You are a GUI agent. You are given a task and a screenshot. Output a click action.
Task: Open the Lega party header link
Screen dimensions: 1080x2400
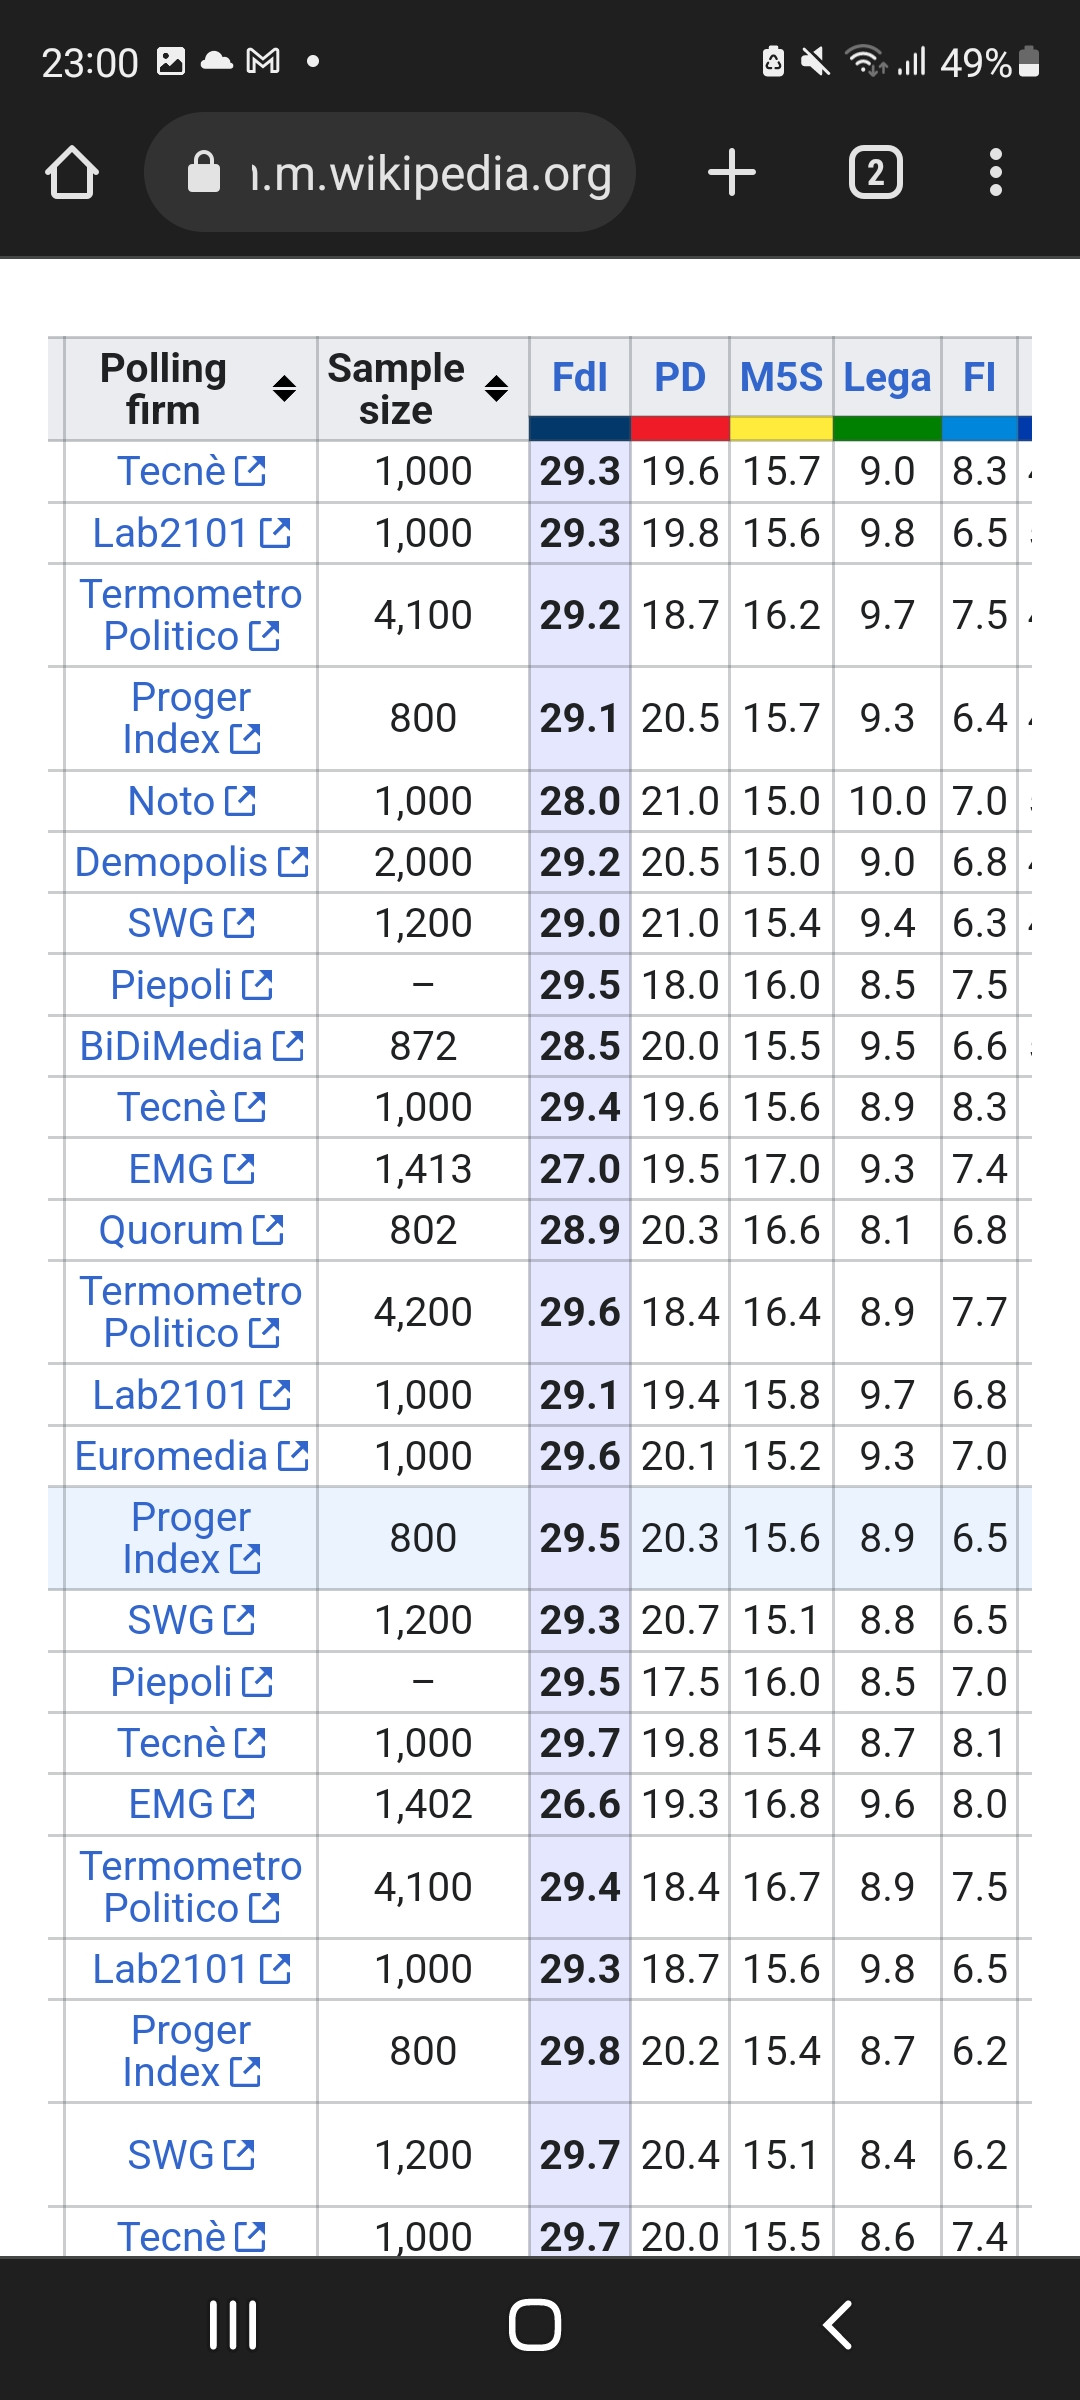(x=887, y=378)
